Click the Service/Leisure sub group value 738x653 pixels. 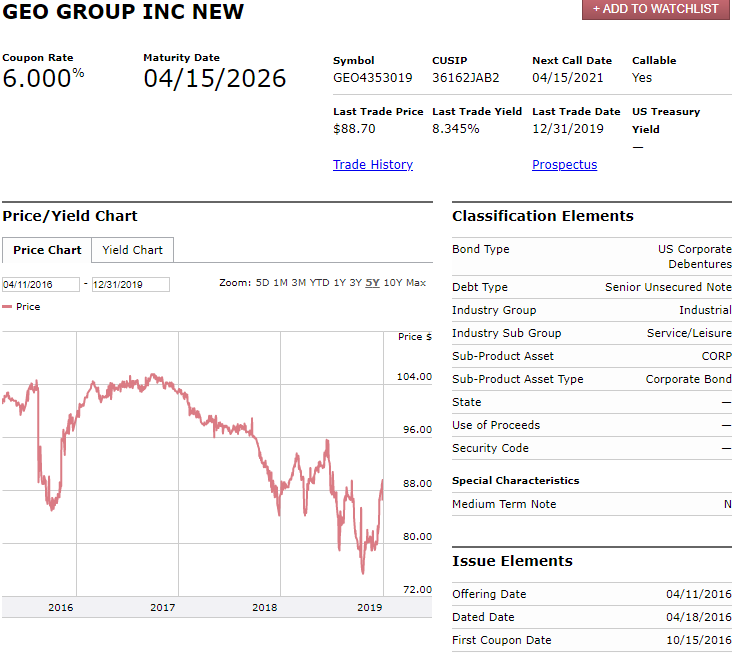689,333
